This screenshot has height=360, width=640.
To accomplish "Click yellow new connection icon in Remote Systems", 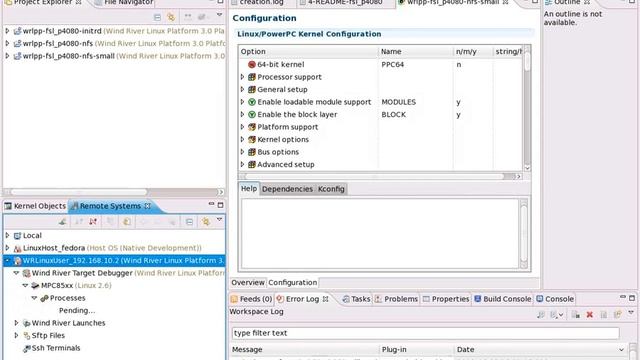I will tap(127, 222).
